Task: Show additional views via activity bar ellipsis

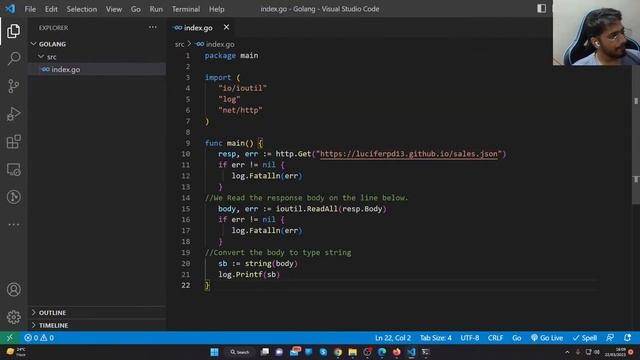Action: 13,224
